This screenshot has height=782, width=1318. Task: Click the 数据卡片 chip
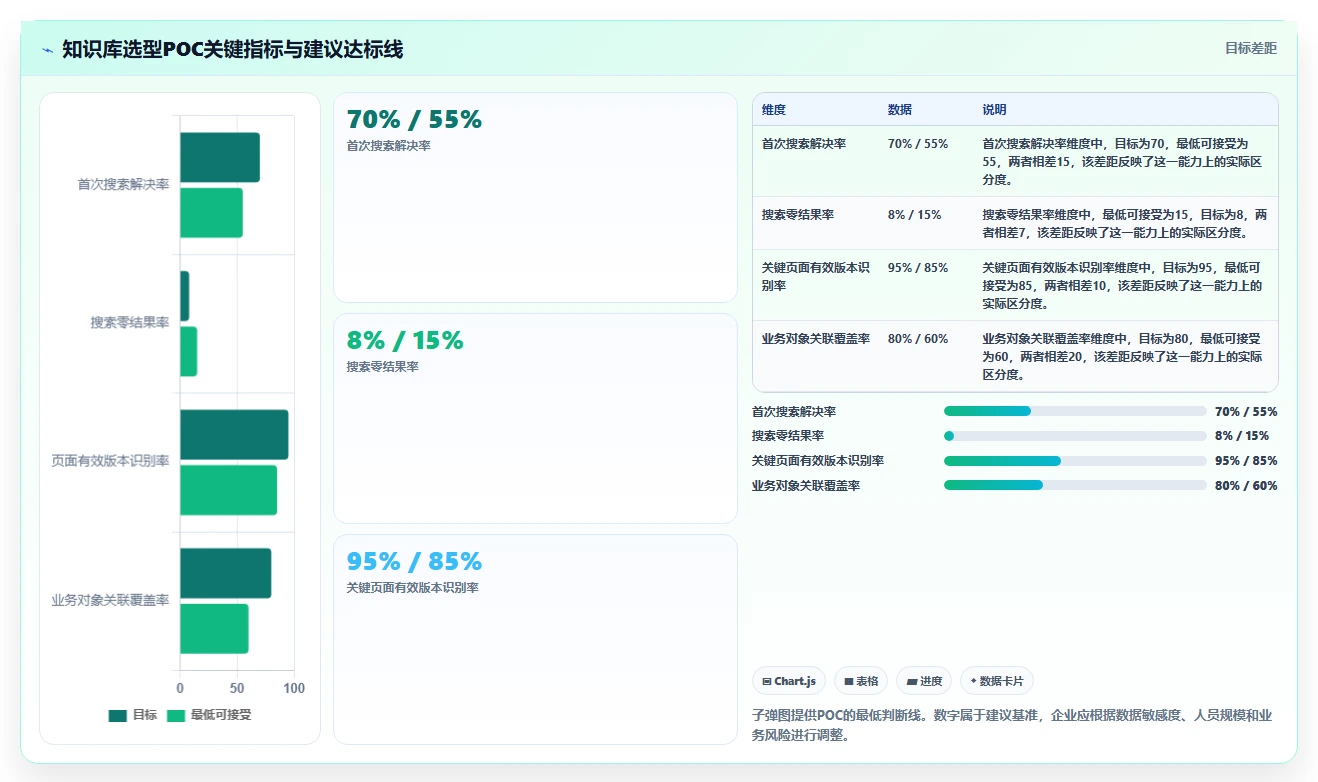click(996, 681)
